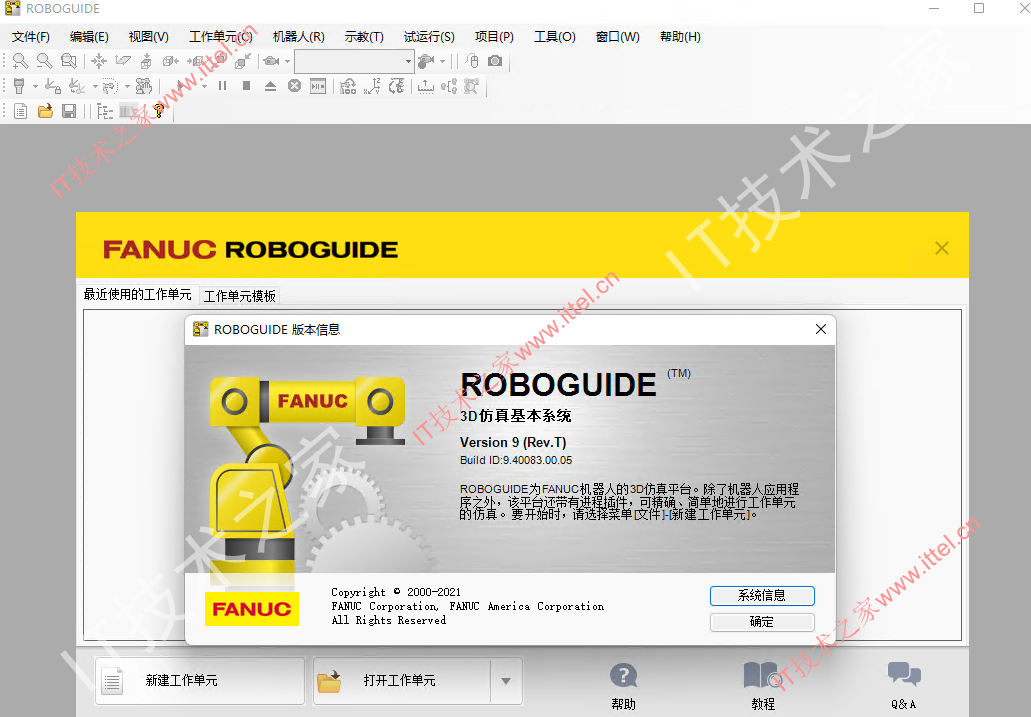Click the zoom out magnifier icon
Image resolution: width=1031 pixels, height=717 pixels.
45,61
